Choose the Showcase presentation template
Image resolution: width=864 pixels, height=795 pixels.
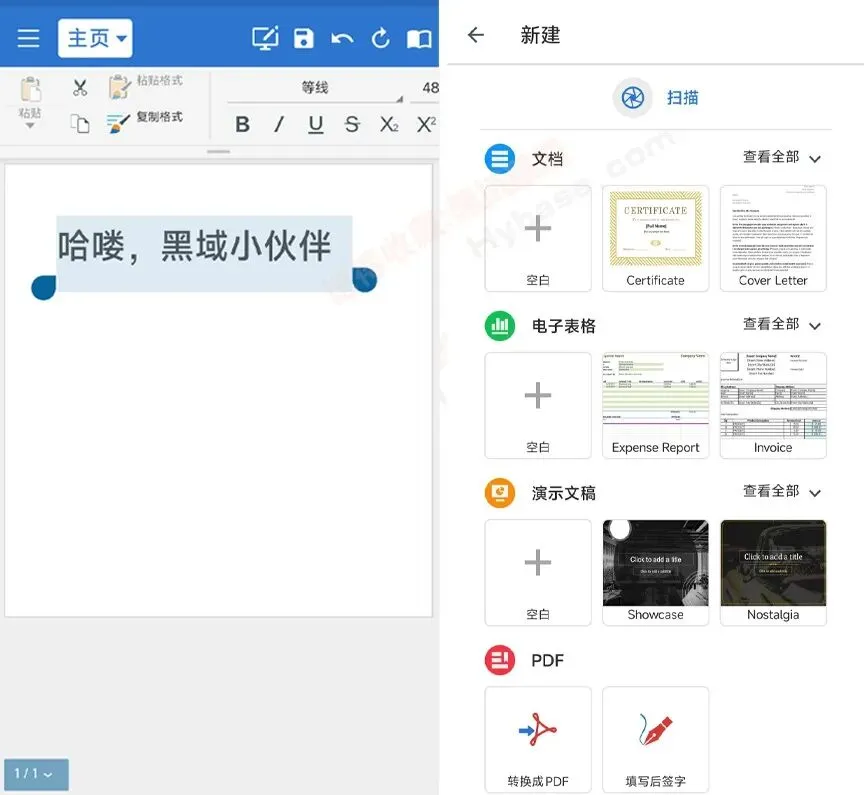655,572
